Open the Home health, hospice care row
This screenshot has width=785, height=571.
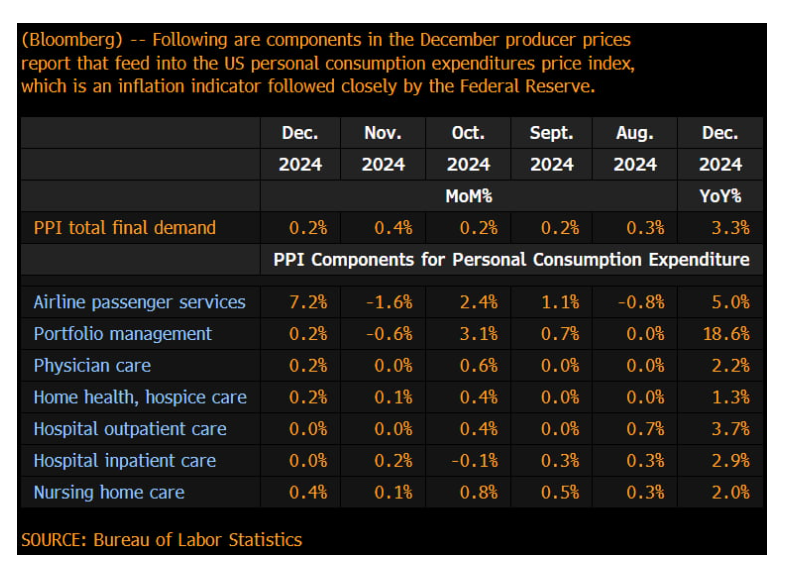(x=140, y=397)
